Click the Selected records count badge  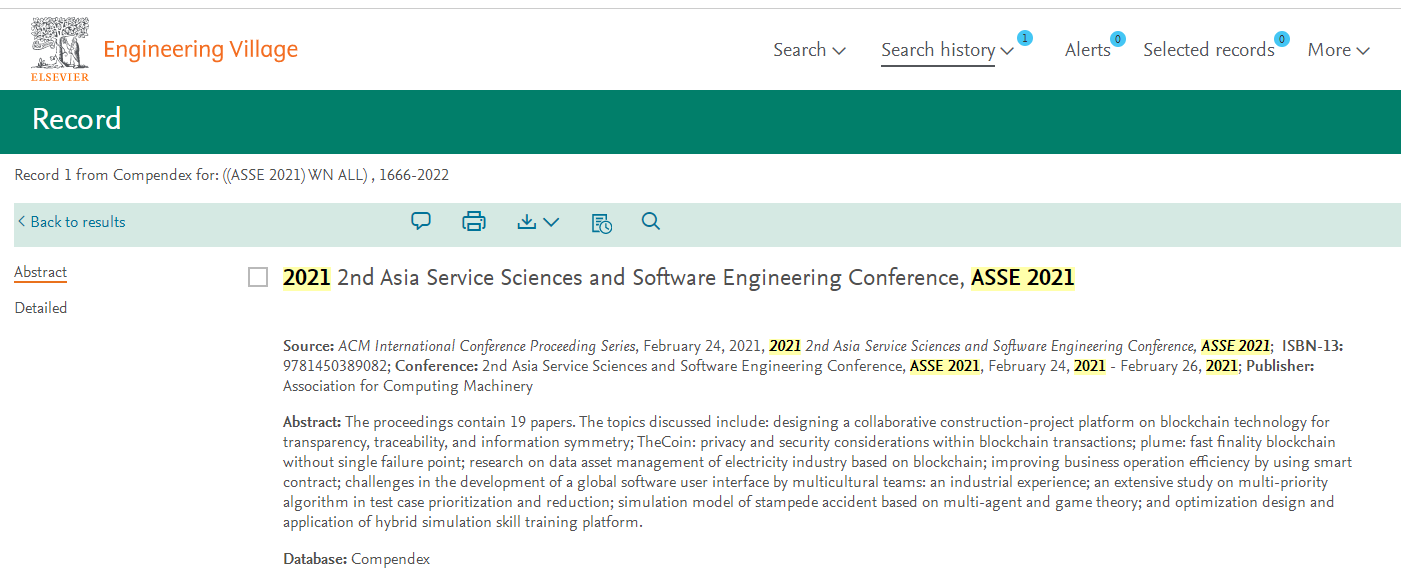(1281, 39)
